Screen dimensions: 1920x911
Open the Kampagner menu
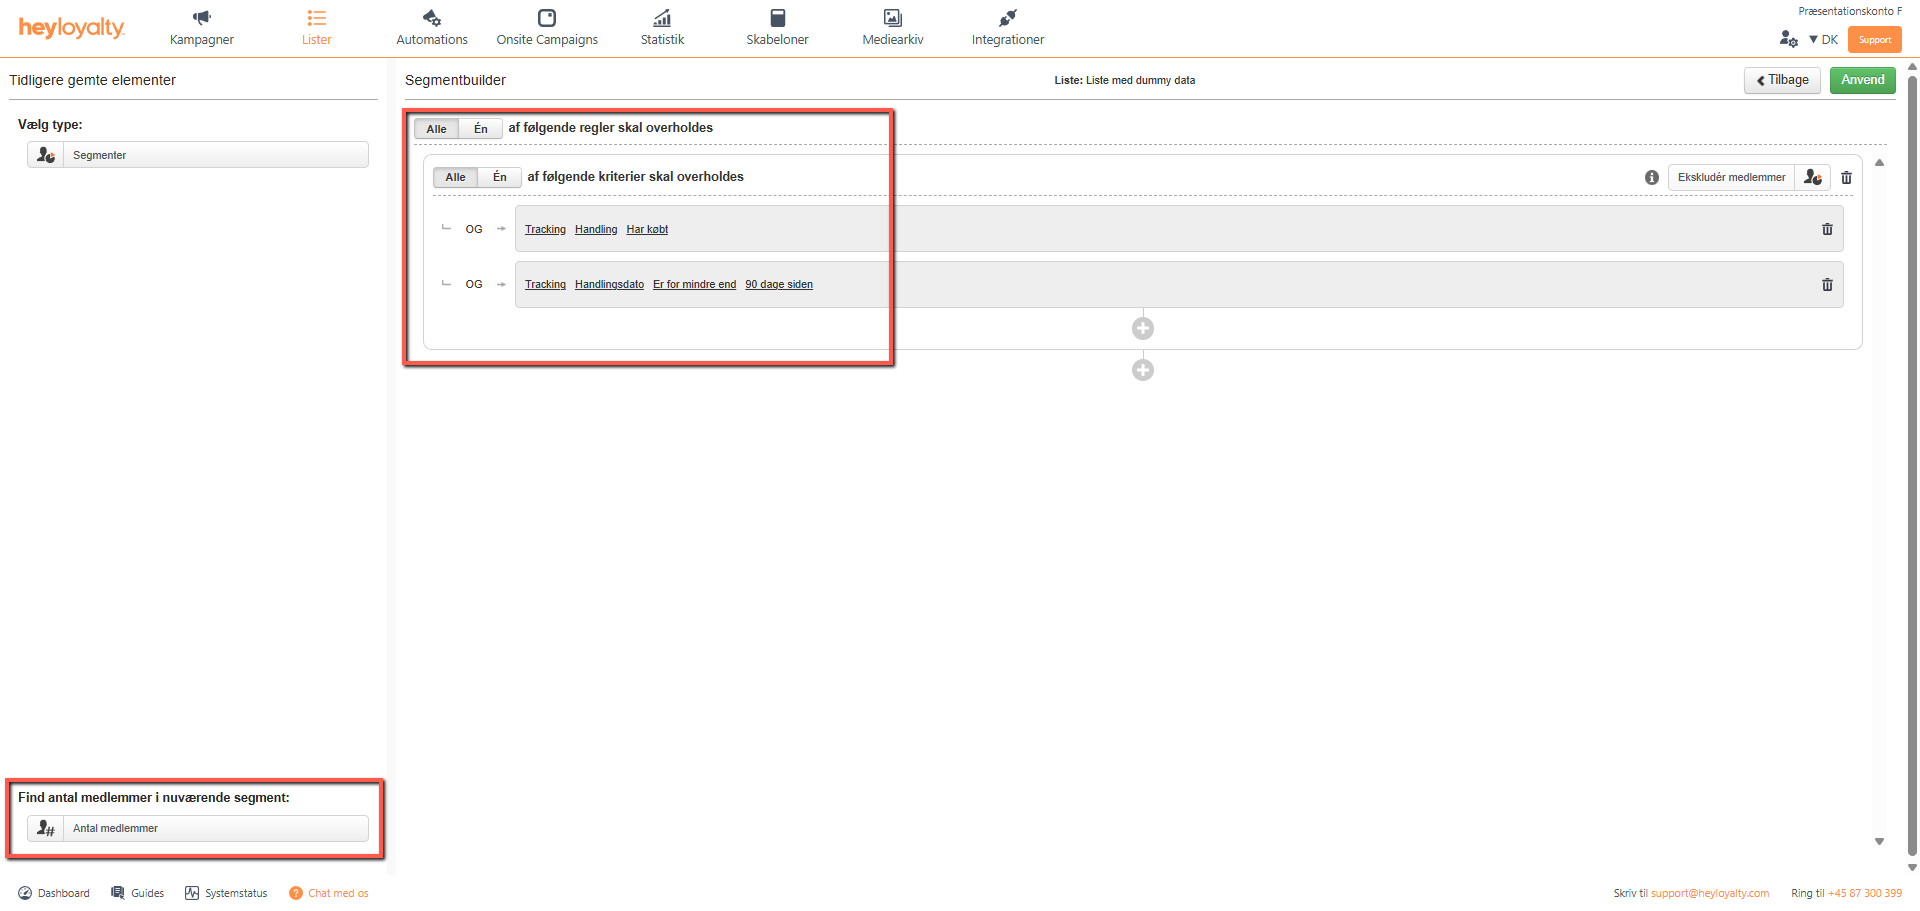[x=202, y=28]
